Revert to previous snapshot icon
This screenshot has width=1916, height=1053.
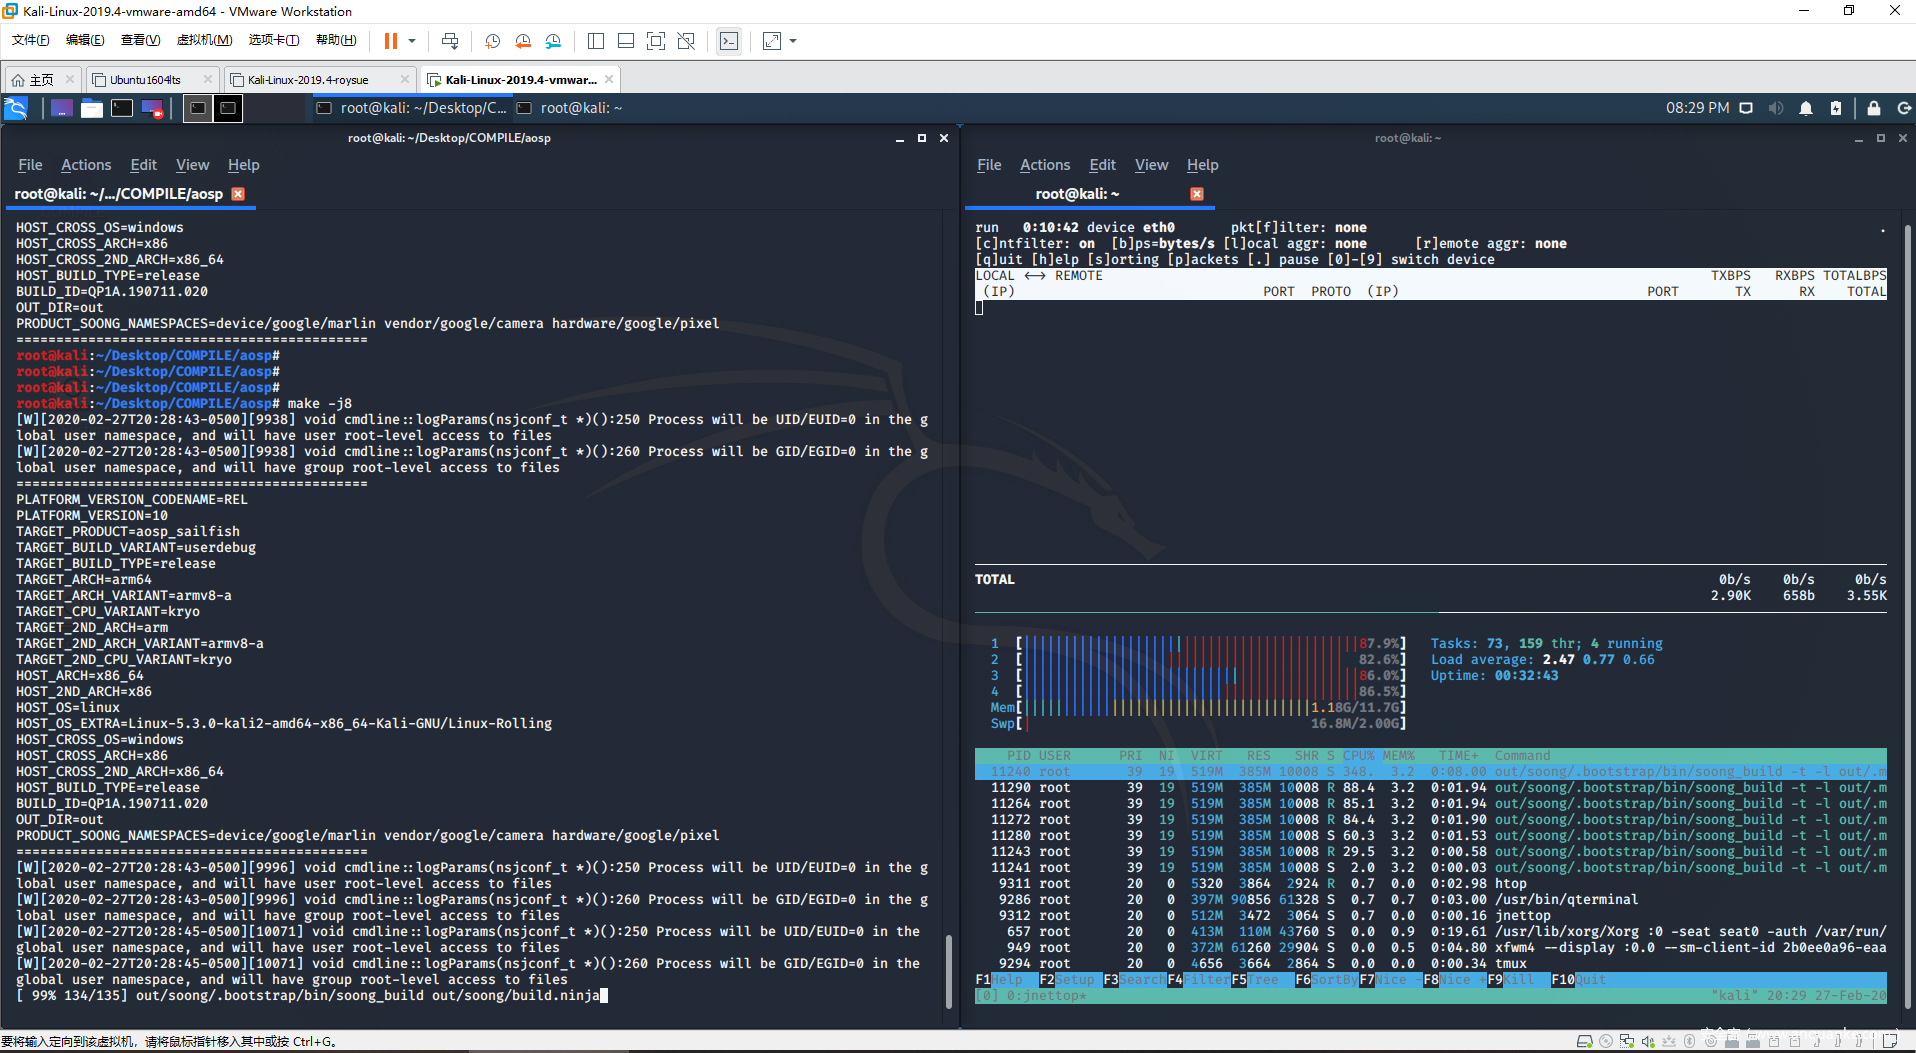tap(523, 41)
